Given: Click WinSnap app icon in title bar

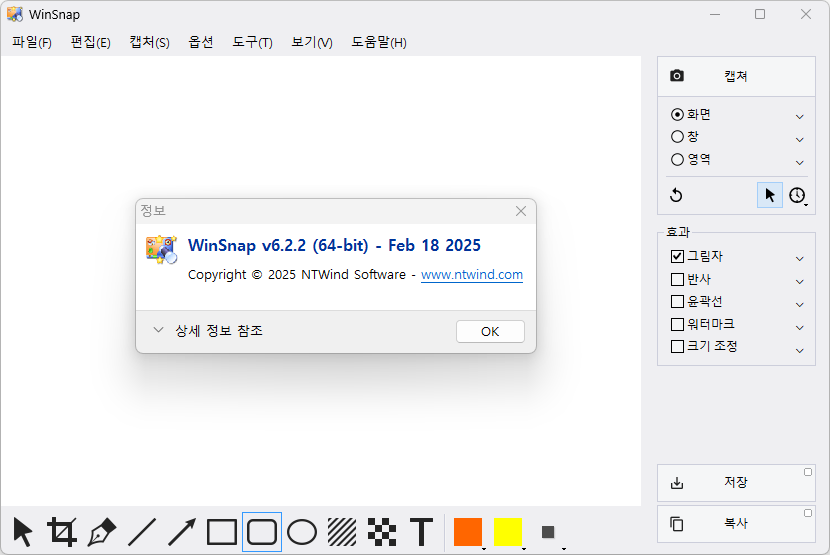Looking at the screenshot, I should pyautogui.click(x=15, y=14).
